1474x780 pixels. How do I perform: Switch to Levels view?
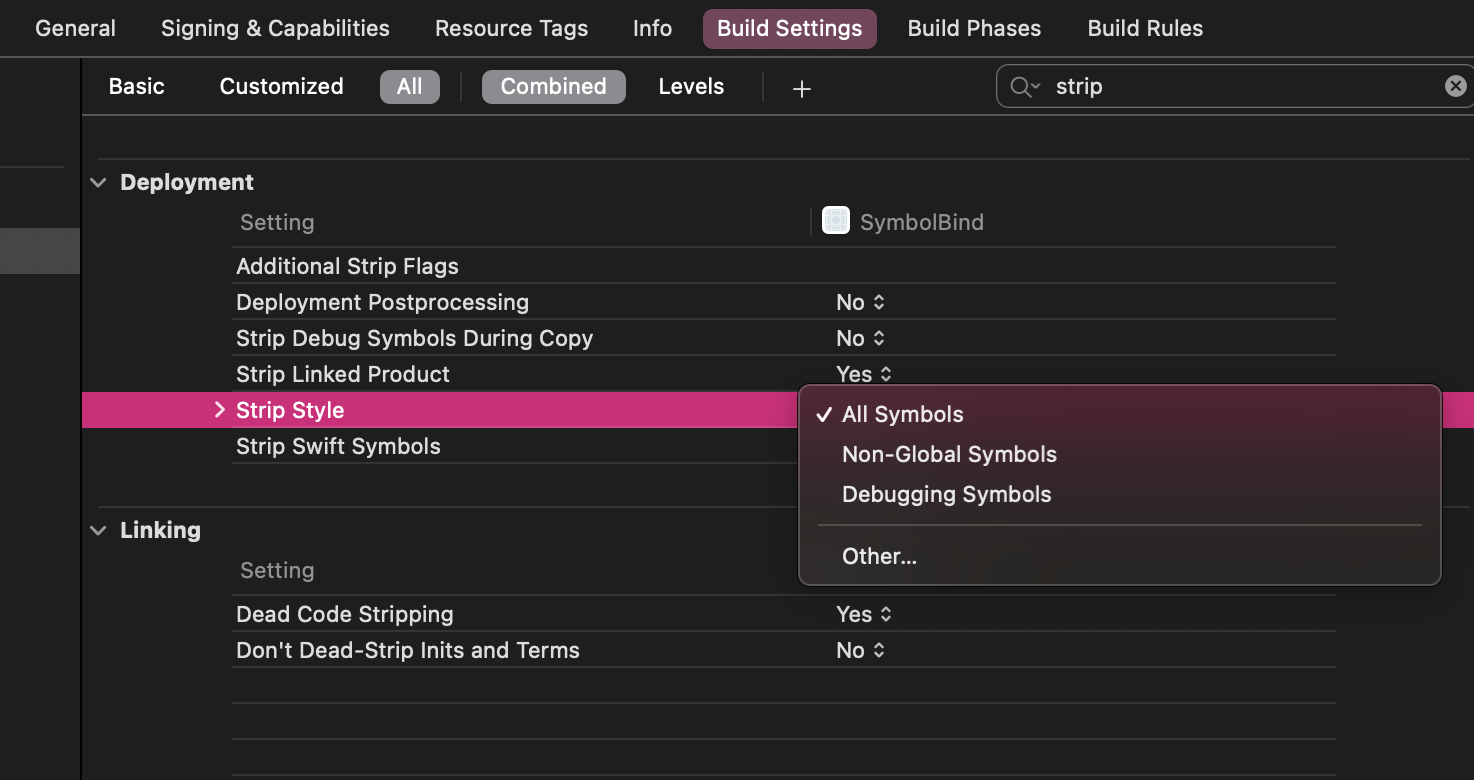691,86
